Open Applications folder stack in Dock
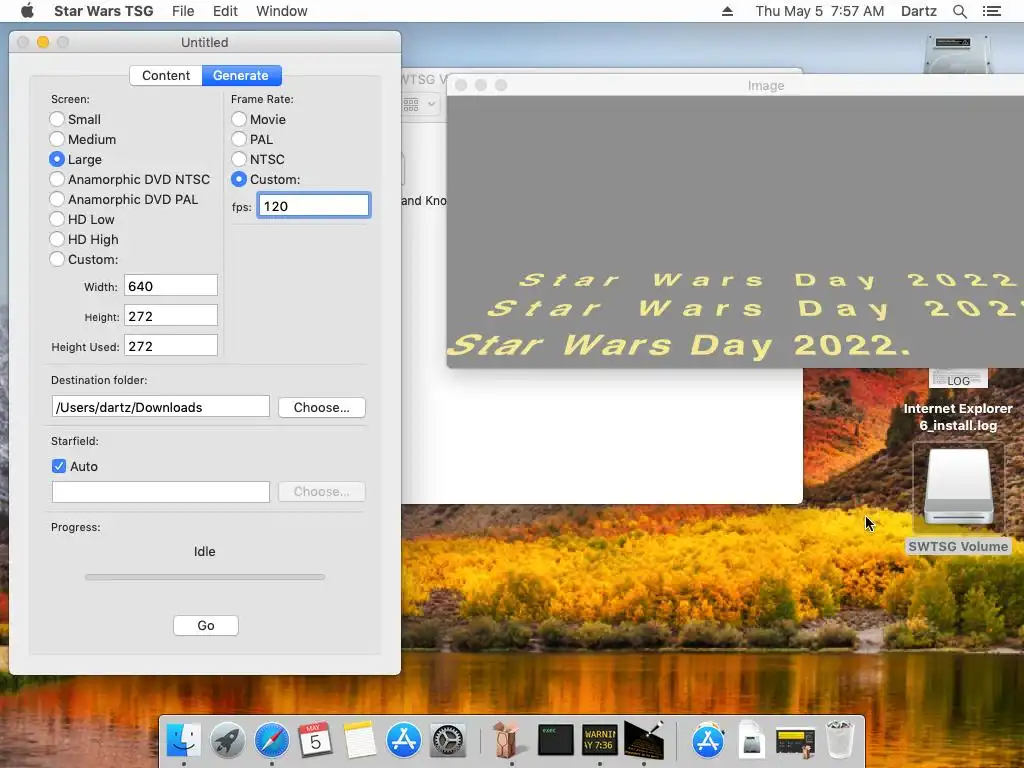This screenshot has width=1024, height=768. (708, 741)
